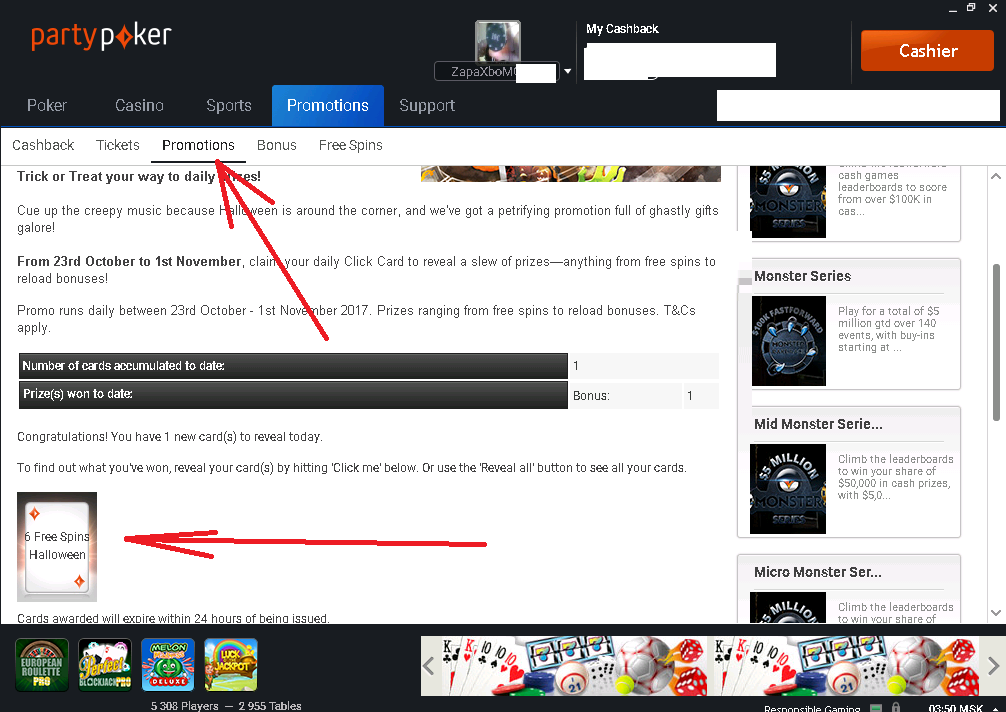
Task: Click the Mid Monster Serie... card title
Action: pyautogui.click(x=818, y=424)
